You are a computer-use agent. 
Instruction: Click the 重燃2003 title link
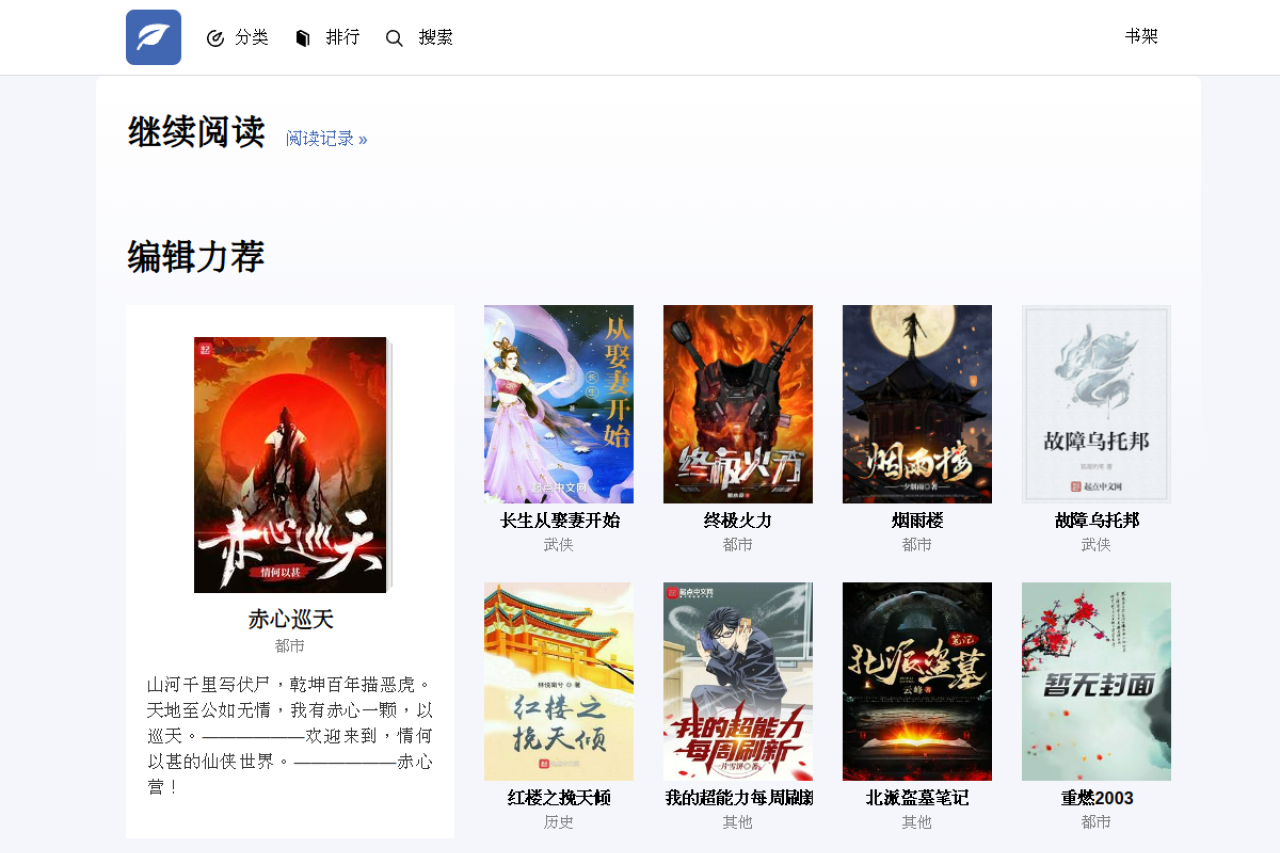coord(1097,798)
